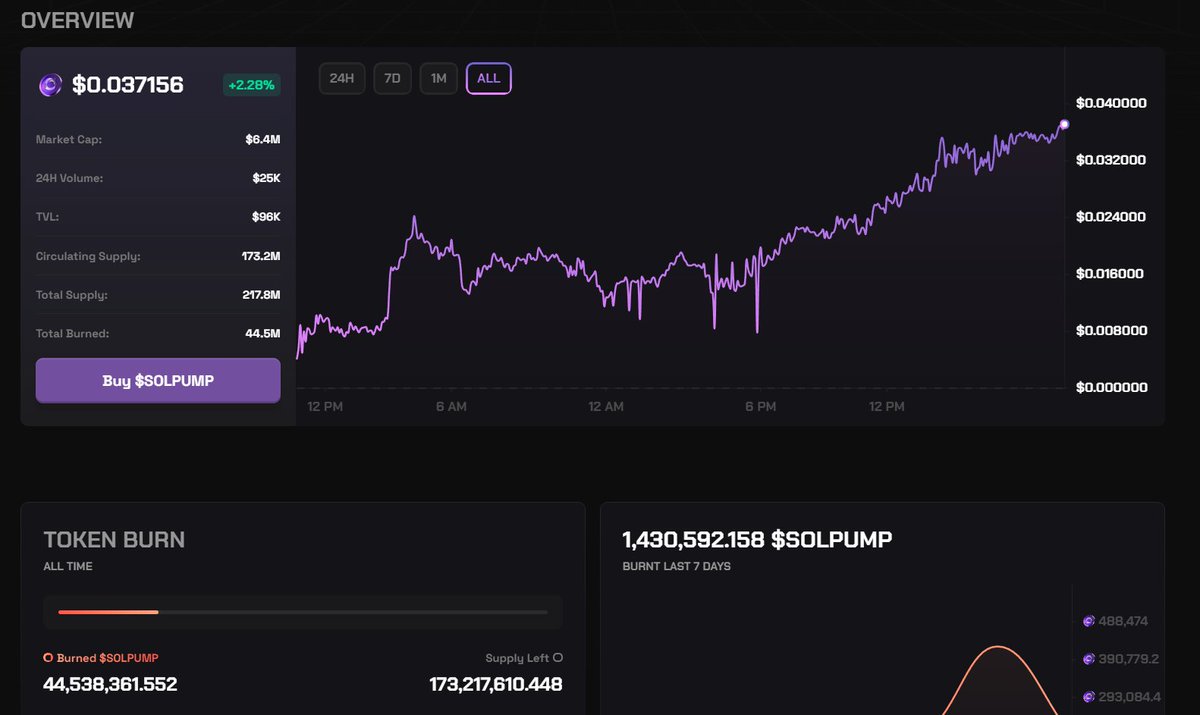This screenshot has height=715, width=1200.
Task: Click the Buy $SOLPUMP button
Action: [x=158, y=381]
